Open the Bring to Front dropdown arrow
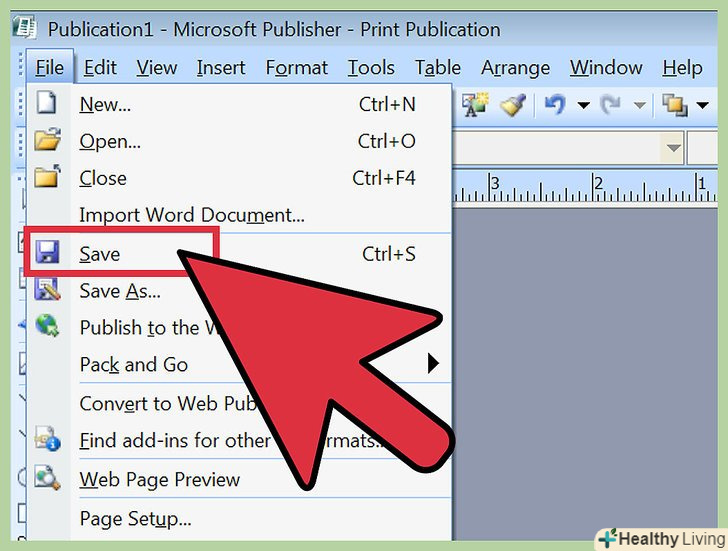 point(702,105)
